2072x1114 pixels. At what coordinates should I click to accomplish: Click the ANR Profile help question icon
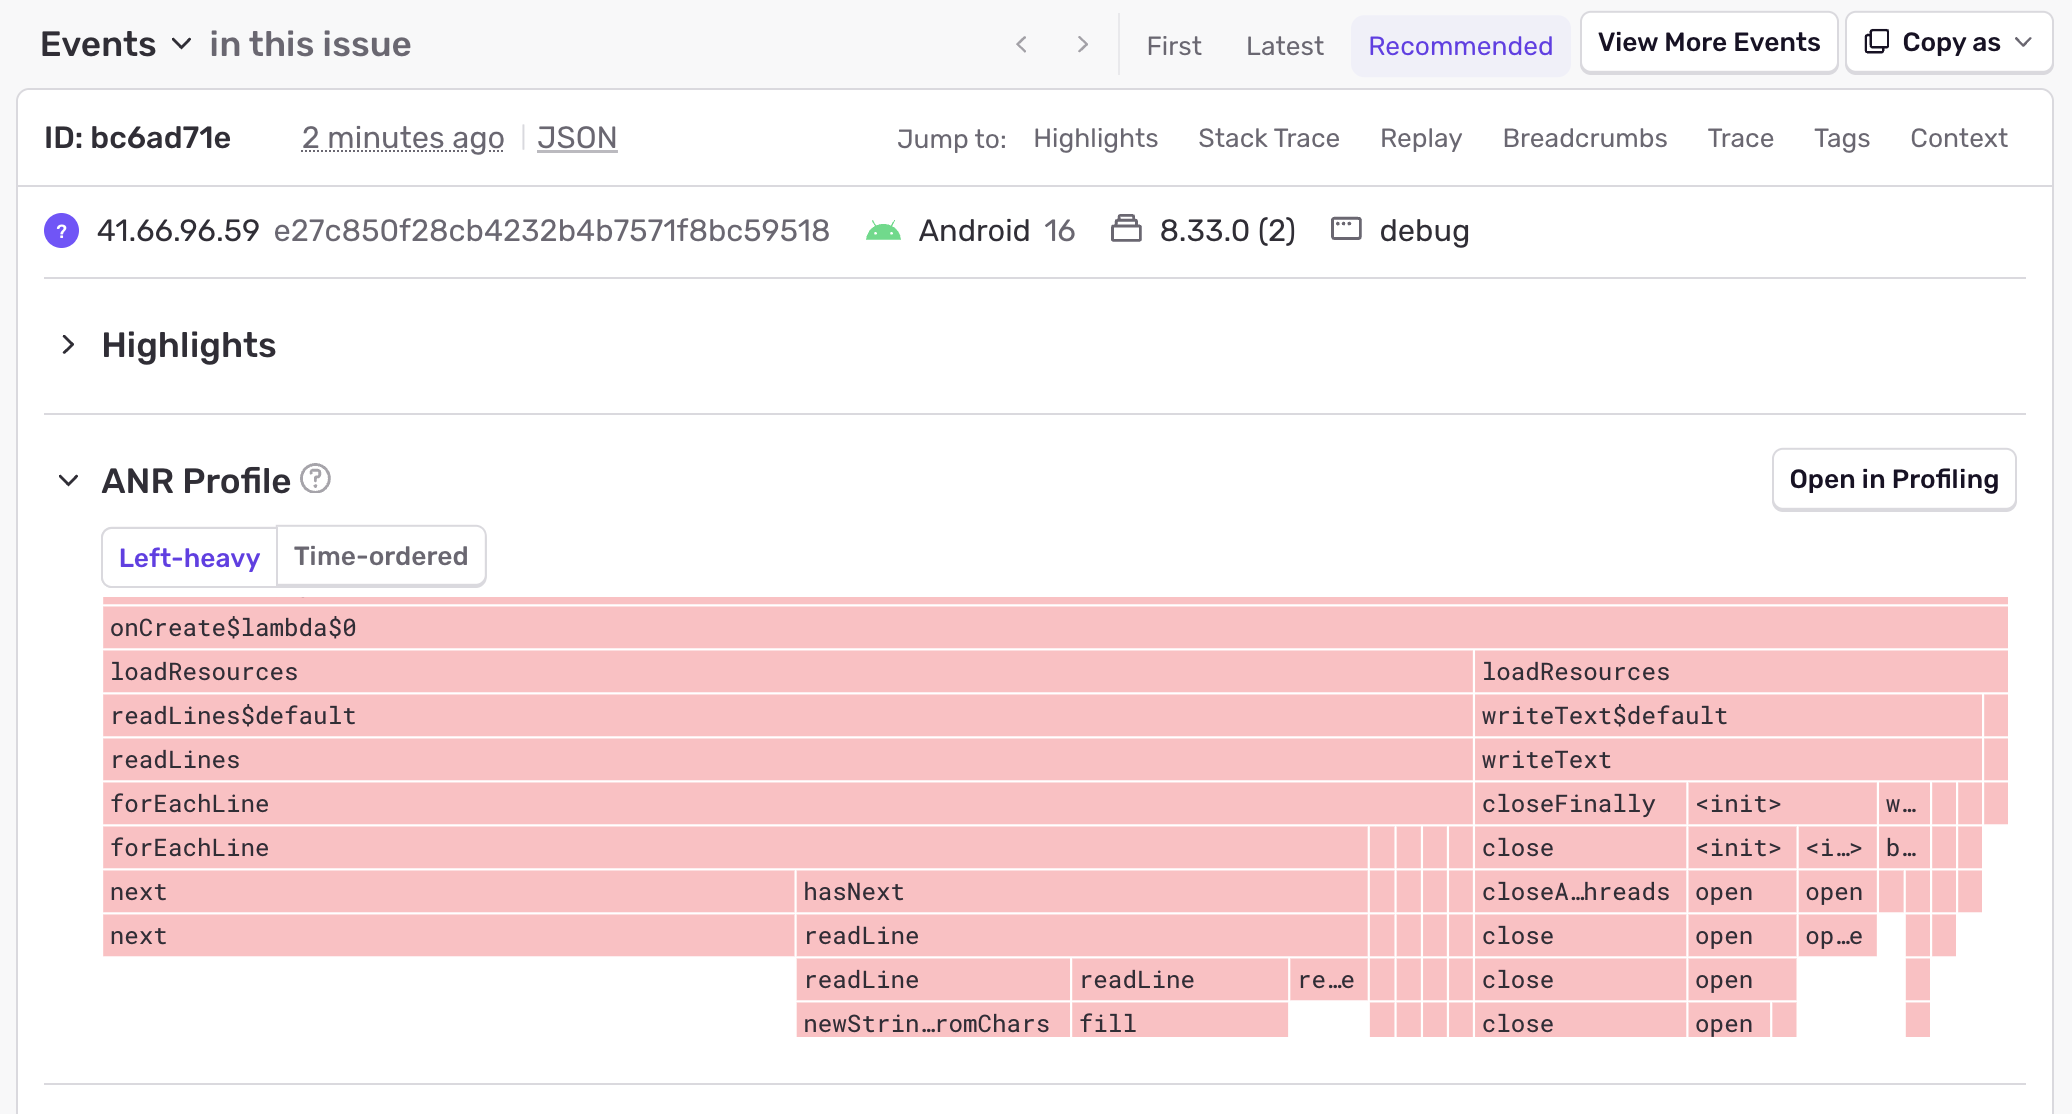click(316, 479)
